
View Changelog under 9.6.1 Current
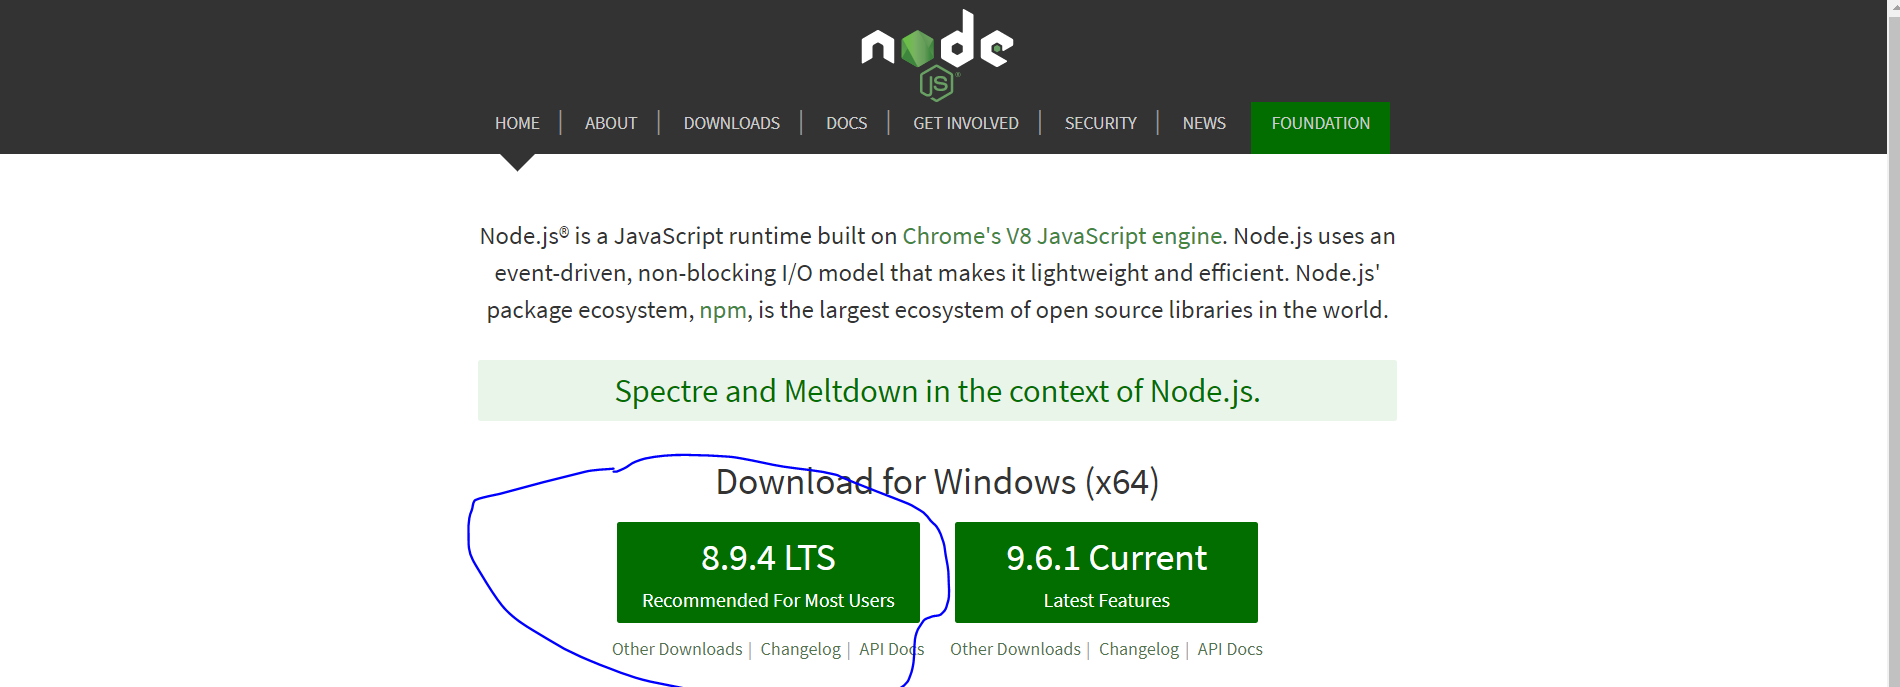tap(1139, 649)
